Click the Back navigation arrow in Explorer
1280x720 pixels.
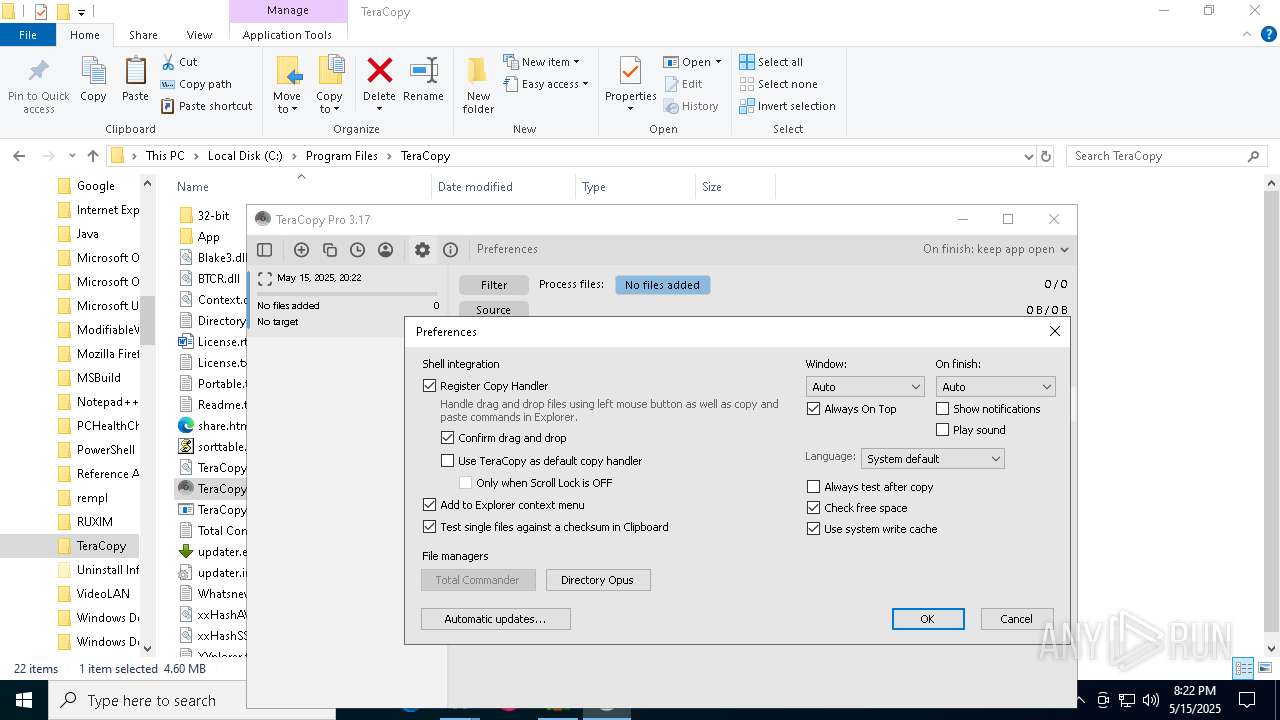coord(19,156)
